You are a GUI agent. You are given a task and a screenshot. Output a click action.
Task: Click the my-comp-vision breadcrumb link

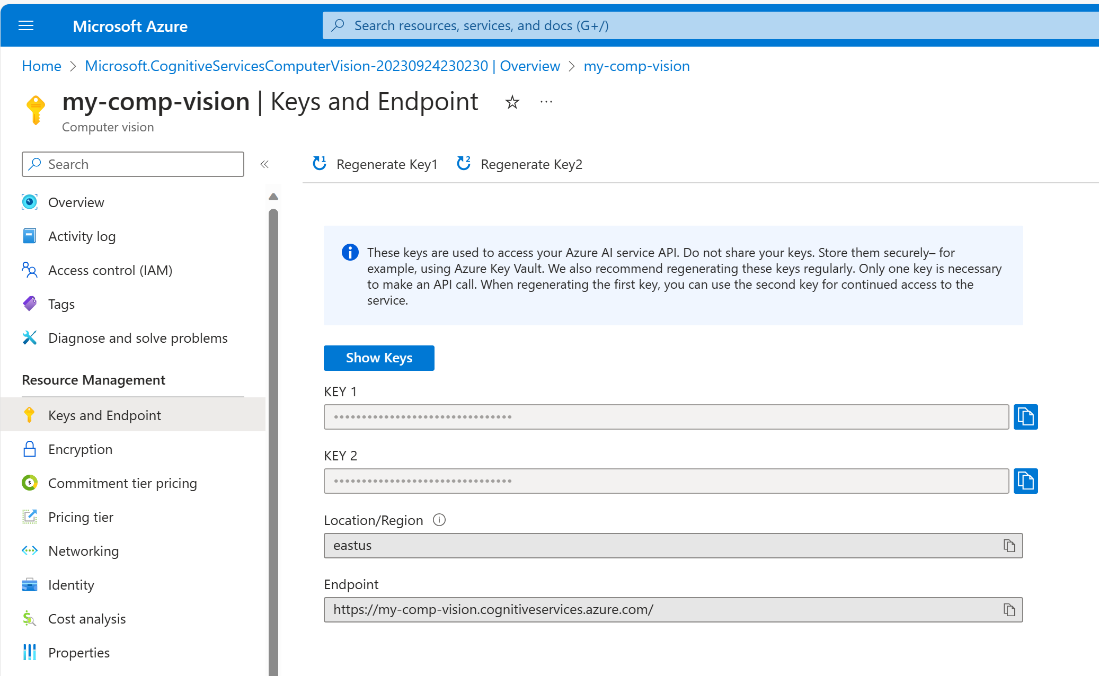coord(636,66)
